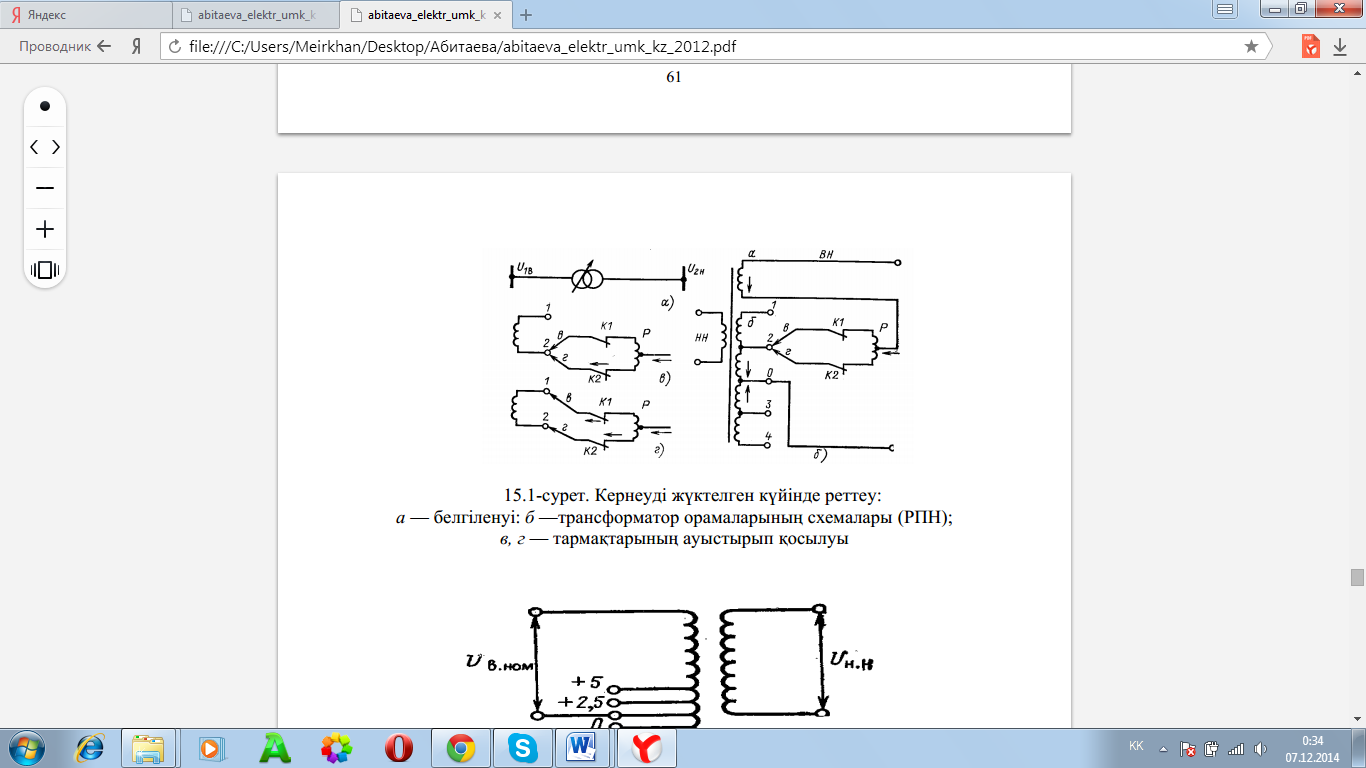
Task: Open the downloads arrow icon
Action: [x=1340, y=46]
